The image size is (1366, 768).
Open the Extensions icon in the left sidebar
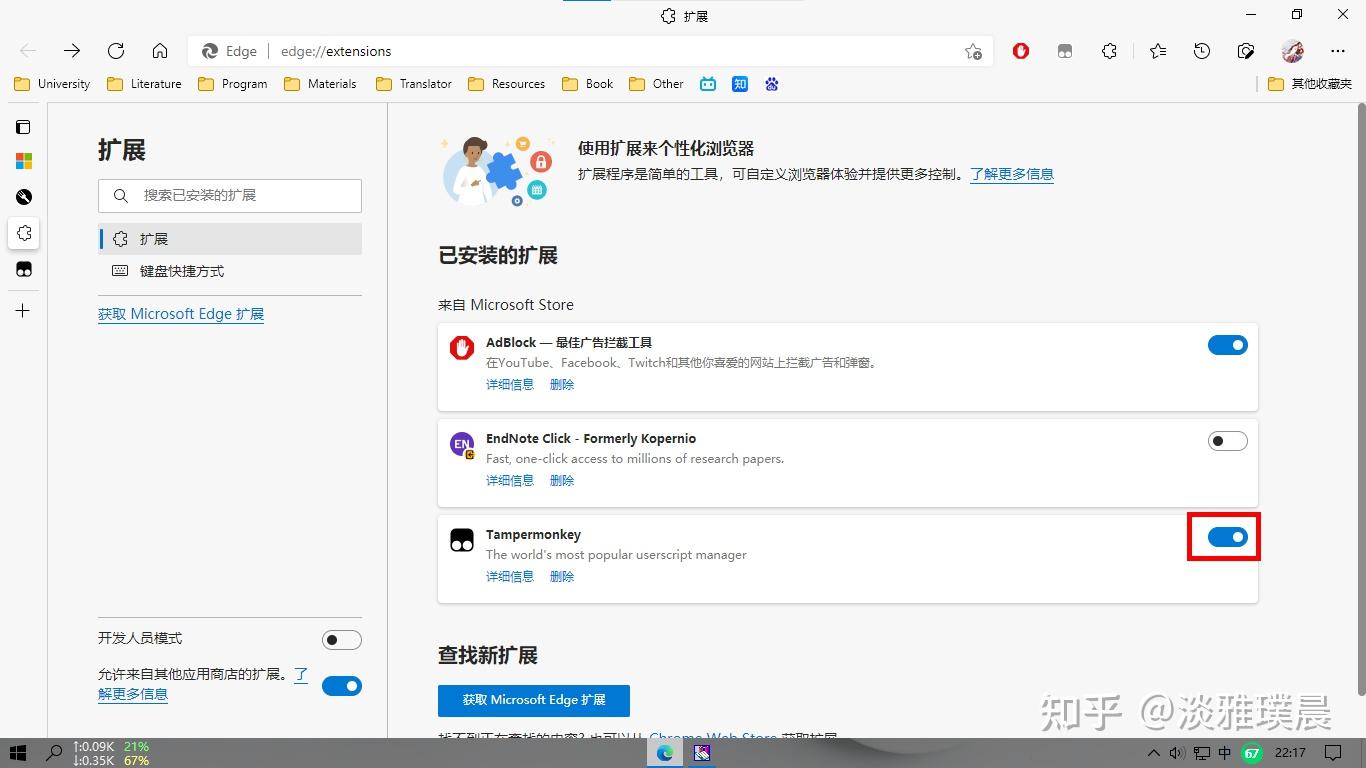click(23, 233)
